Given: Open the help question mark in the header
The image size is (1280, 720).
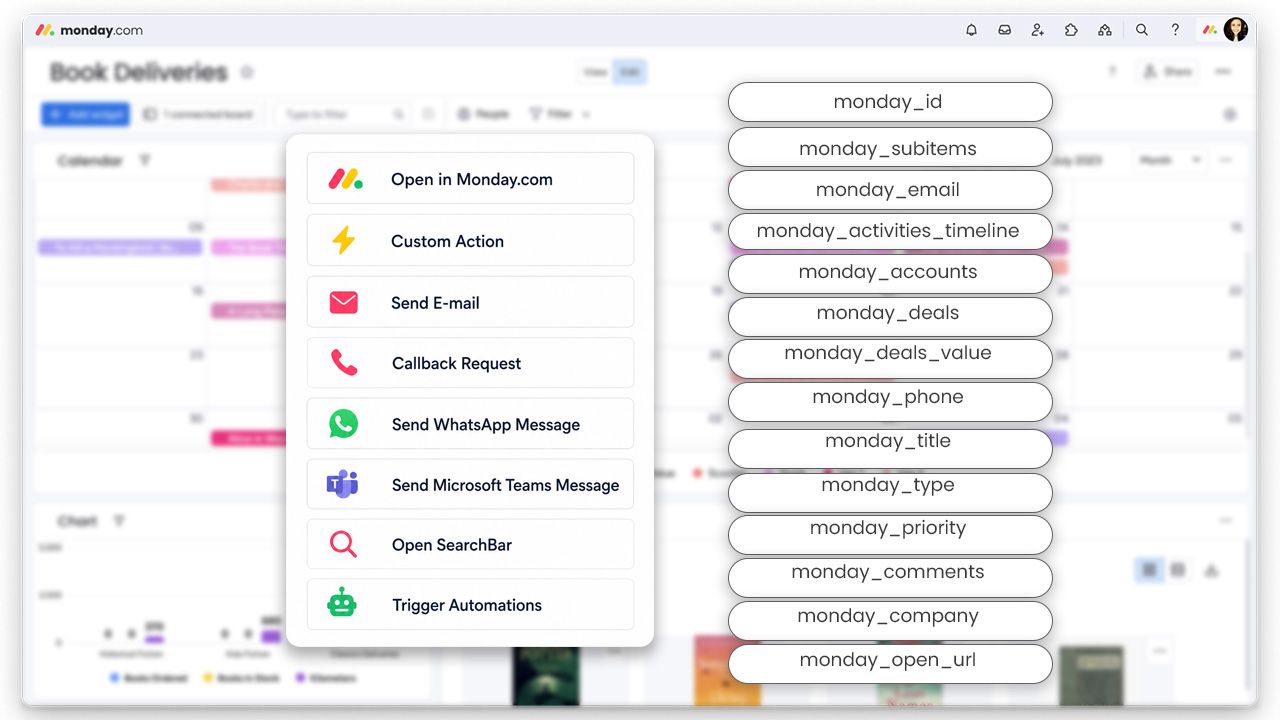Looking at the screenshot, I should 1175,30.
